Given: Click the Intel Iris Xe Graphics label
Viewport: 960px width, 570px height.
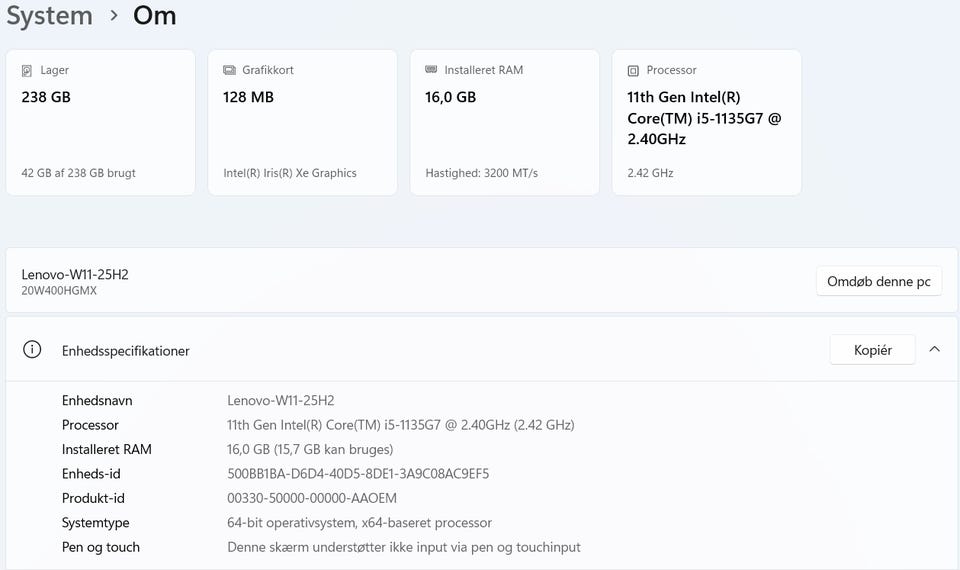Looking at the screenshot, I should pos(290,173).
